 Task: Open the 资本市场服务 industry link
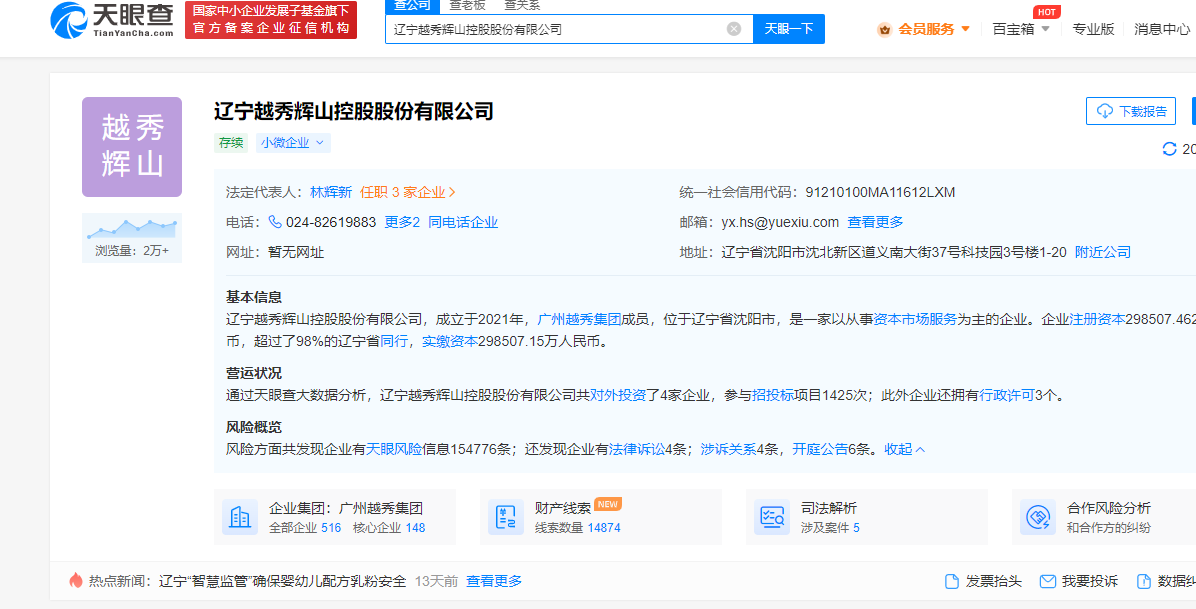click(x=915, y=319)
